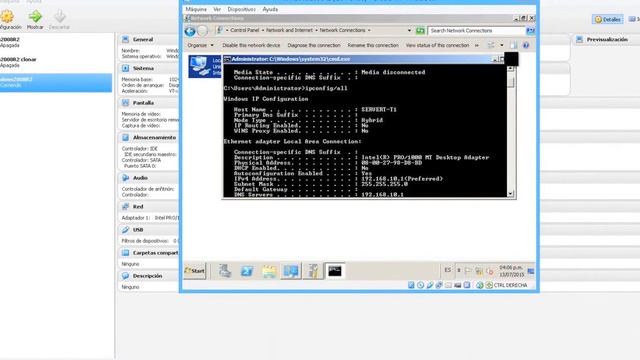Click the Back arrow in Network Connections

click(190, 31)
